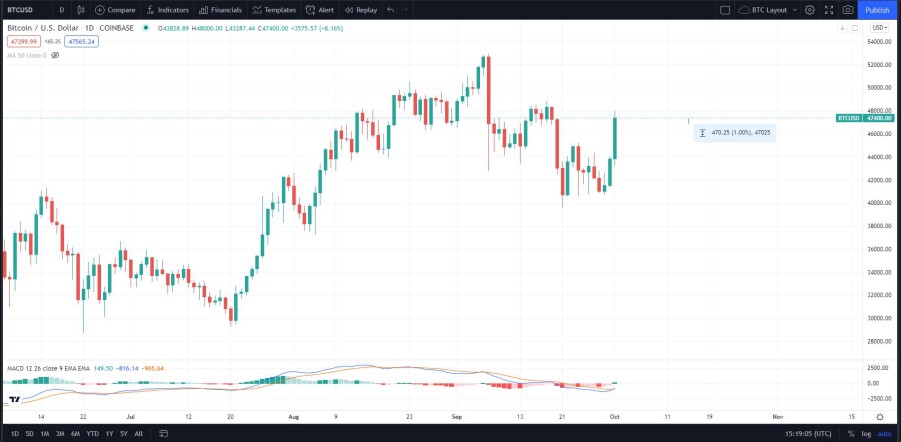The width and height of the screenshot is (901, 442).
Task: Toggle the log scale option
Action: tap(867, 433)
